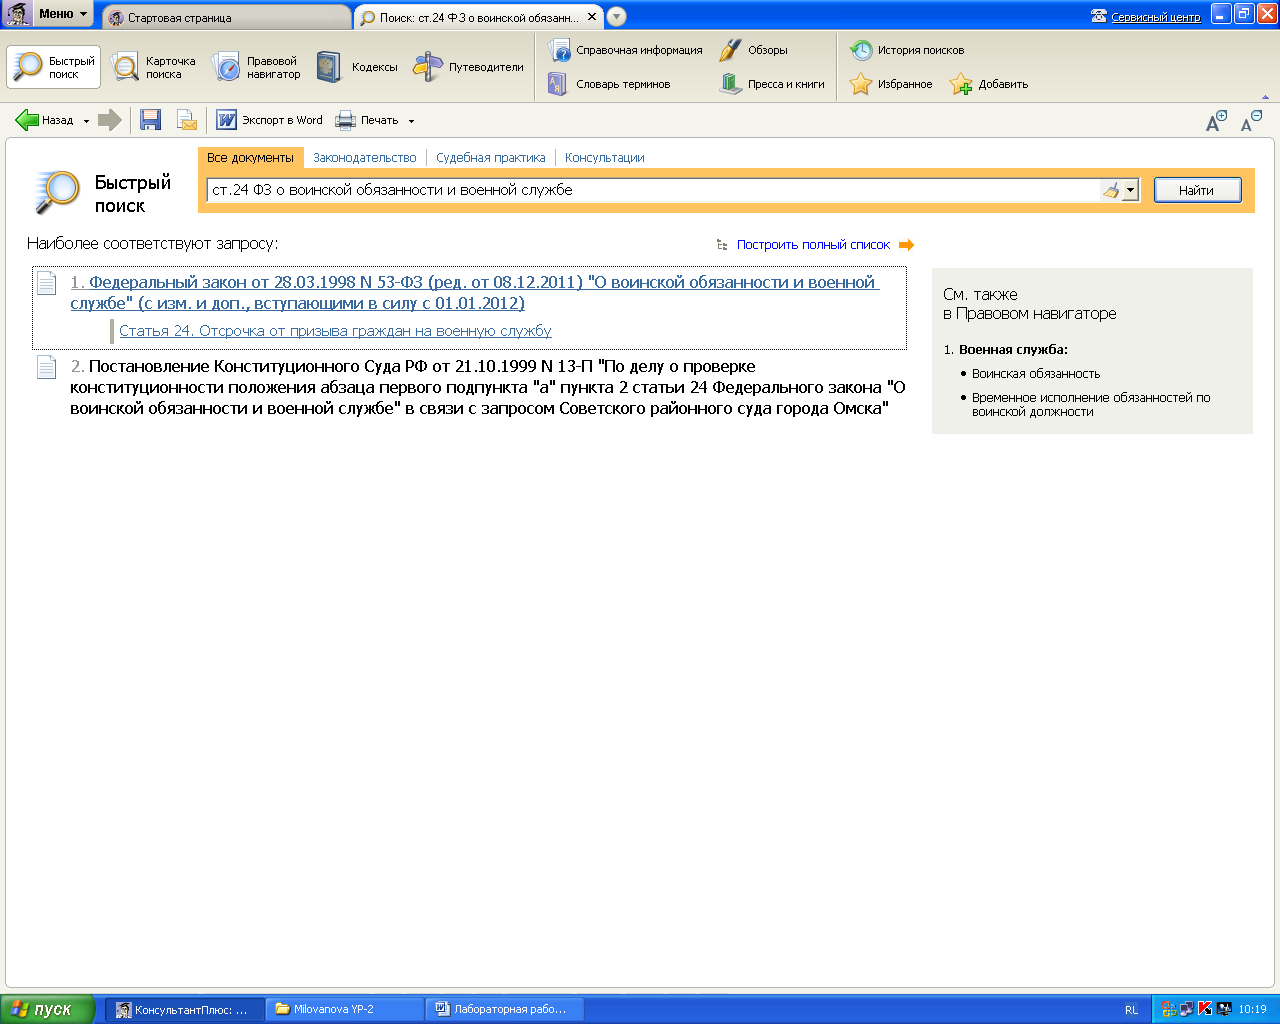Open Федеральный закон N 53-ФЗ result
The height and width of the screenshot is (1024, 1280).
[474, 293]
